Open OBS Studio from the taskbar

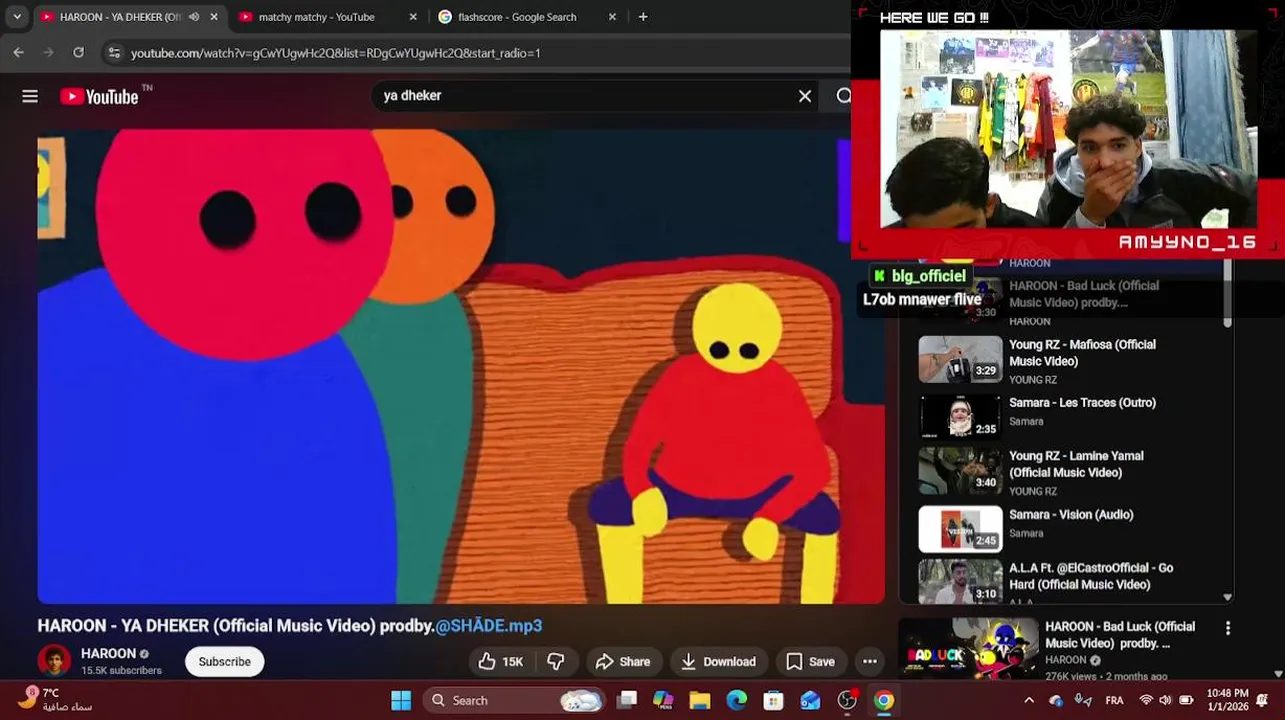coord(847,700)
